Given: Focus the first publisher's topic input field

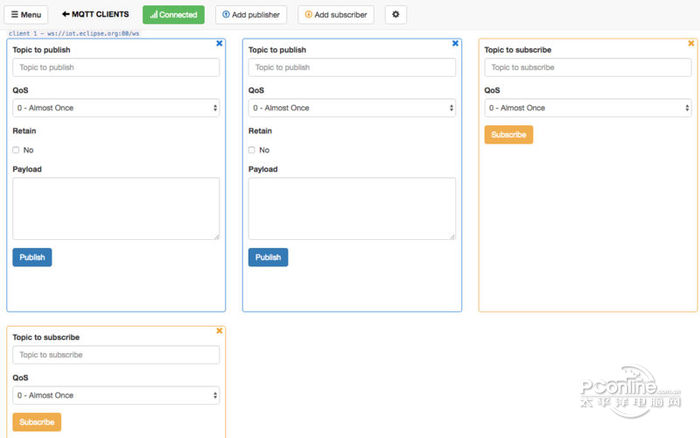Looking at the screenshot, I should pyautogui.click(x=116, y=68).
